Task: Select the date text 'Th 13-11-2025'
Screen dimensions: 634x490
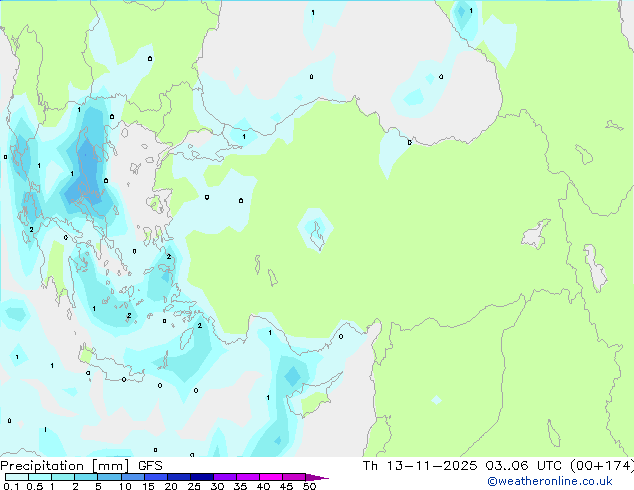Action: click(x=420, y=466)
